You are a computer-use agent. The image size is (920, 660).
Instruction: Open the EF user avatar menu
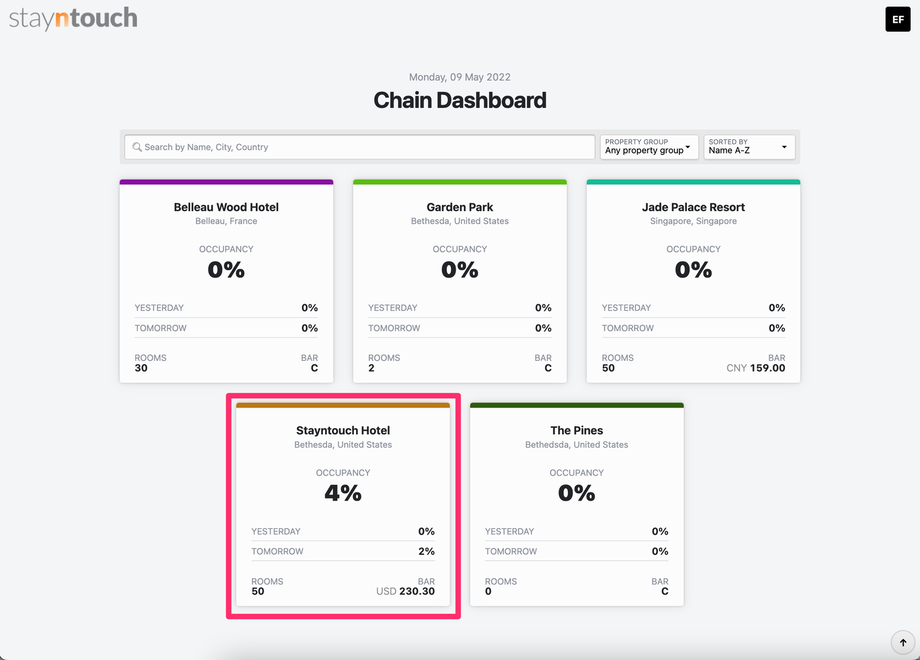897,19
